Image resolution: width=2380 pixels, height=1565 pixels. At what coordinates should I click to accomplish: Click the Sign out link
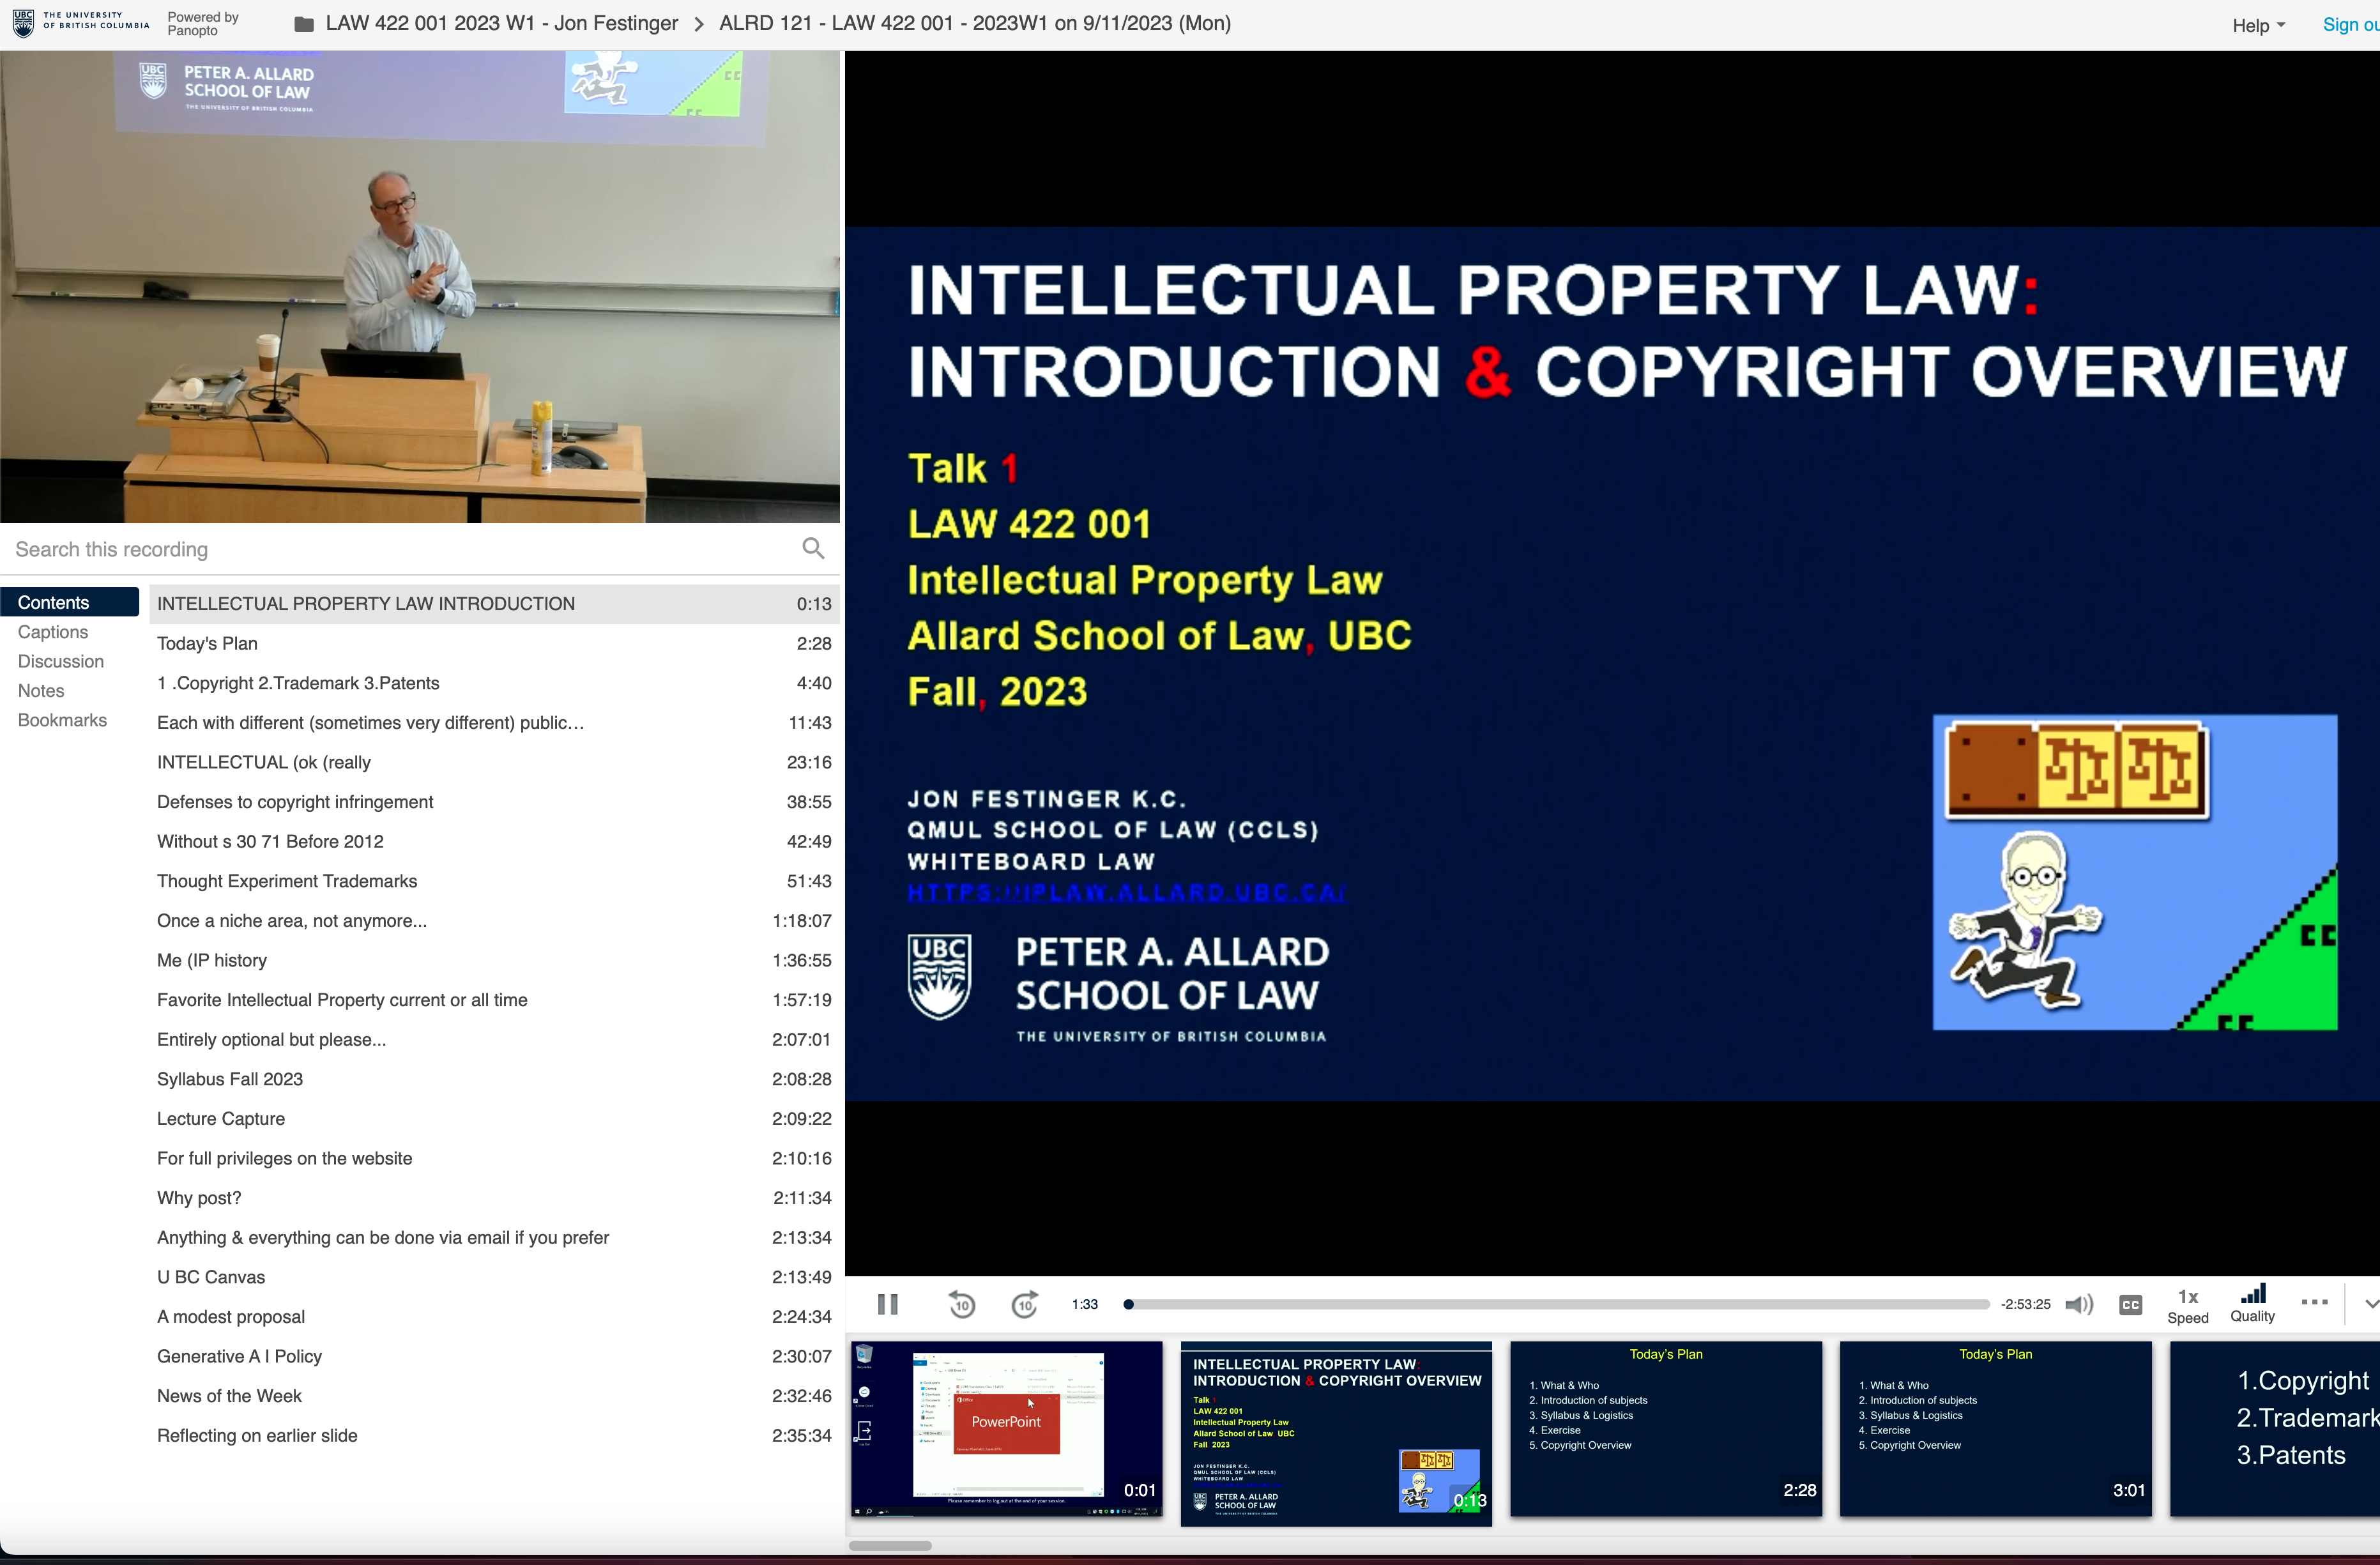pyautogui.click(x=2350, y=24)
